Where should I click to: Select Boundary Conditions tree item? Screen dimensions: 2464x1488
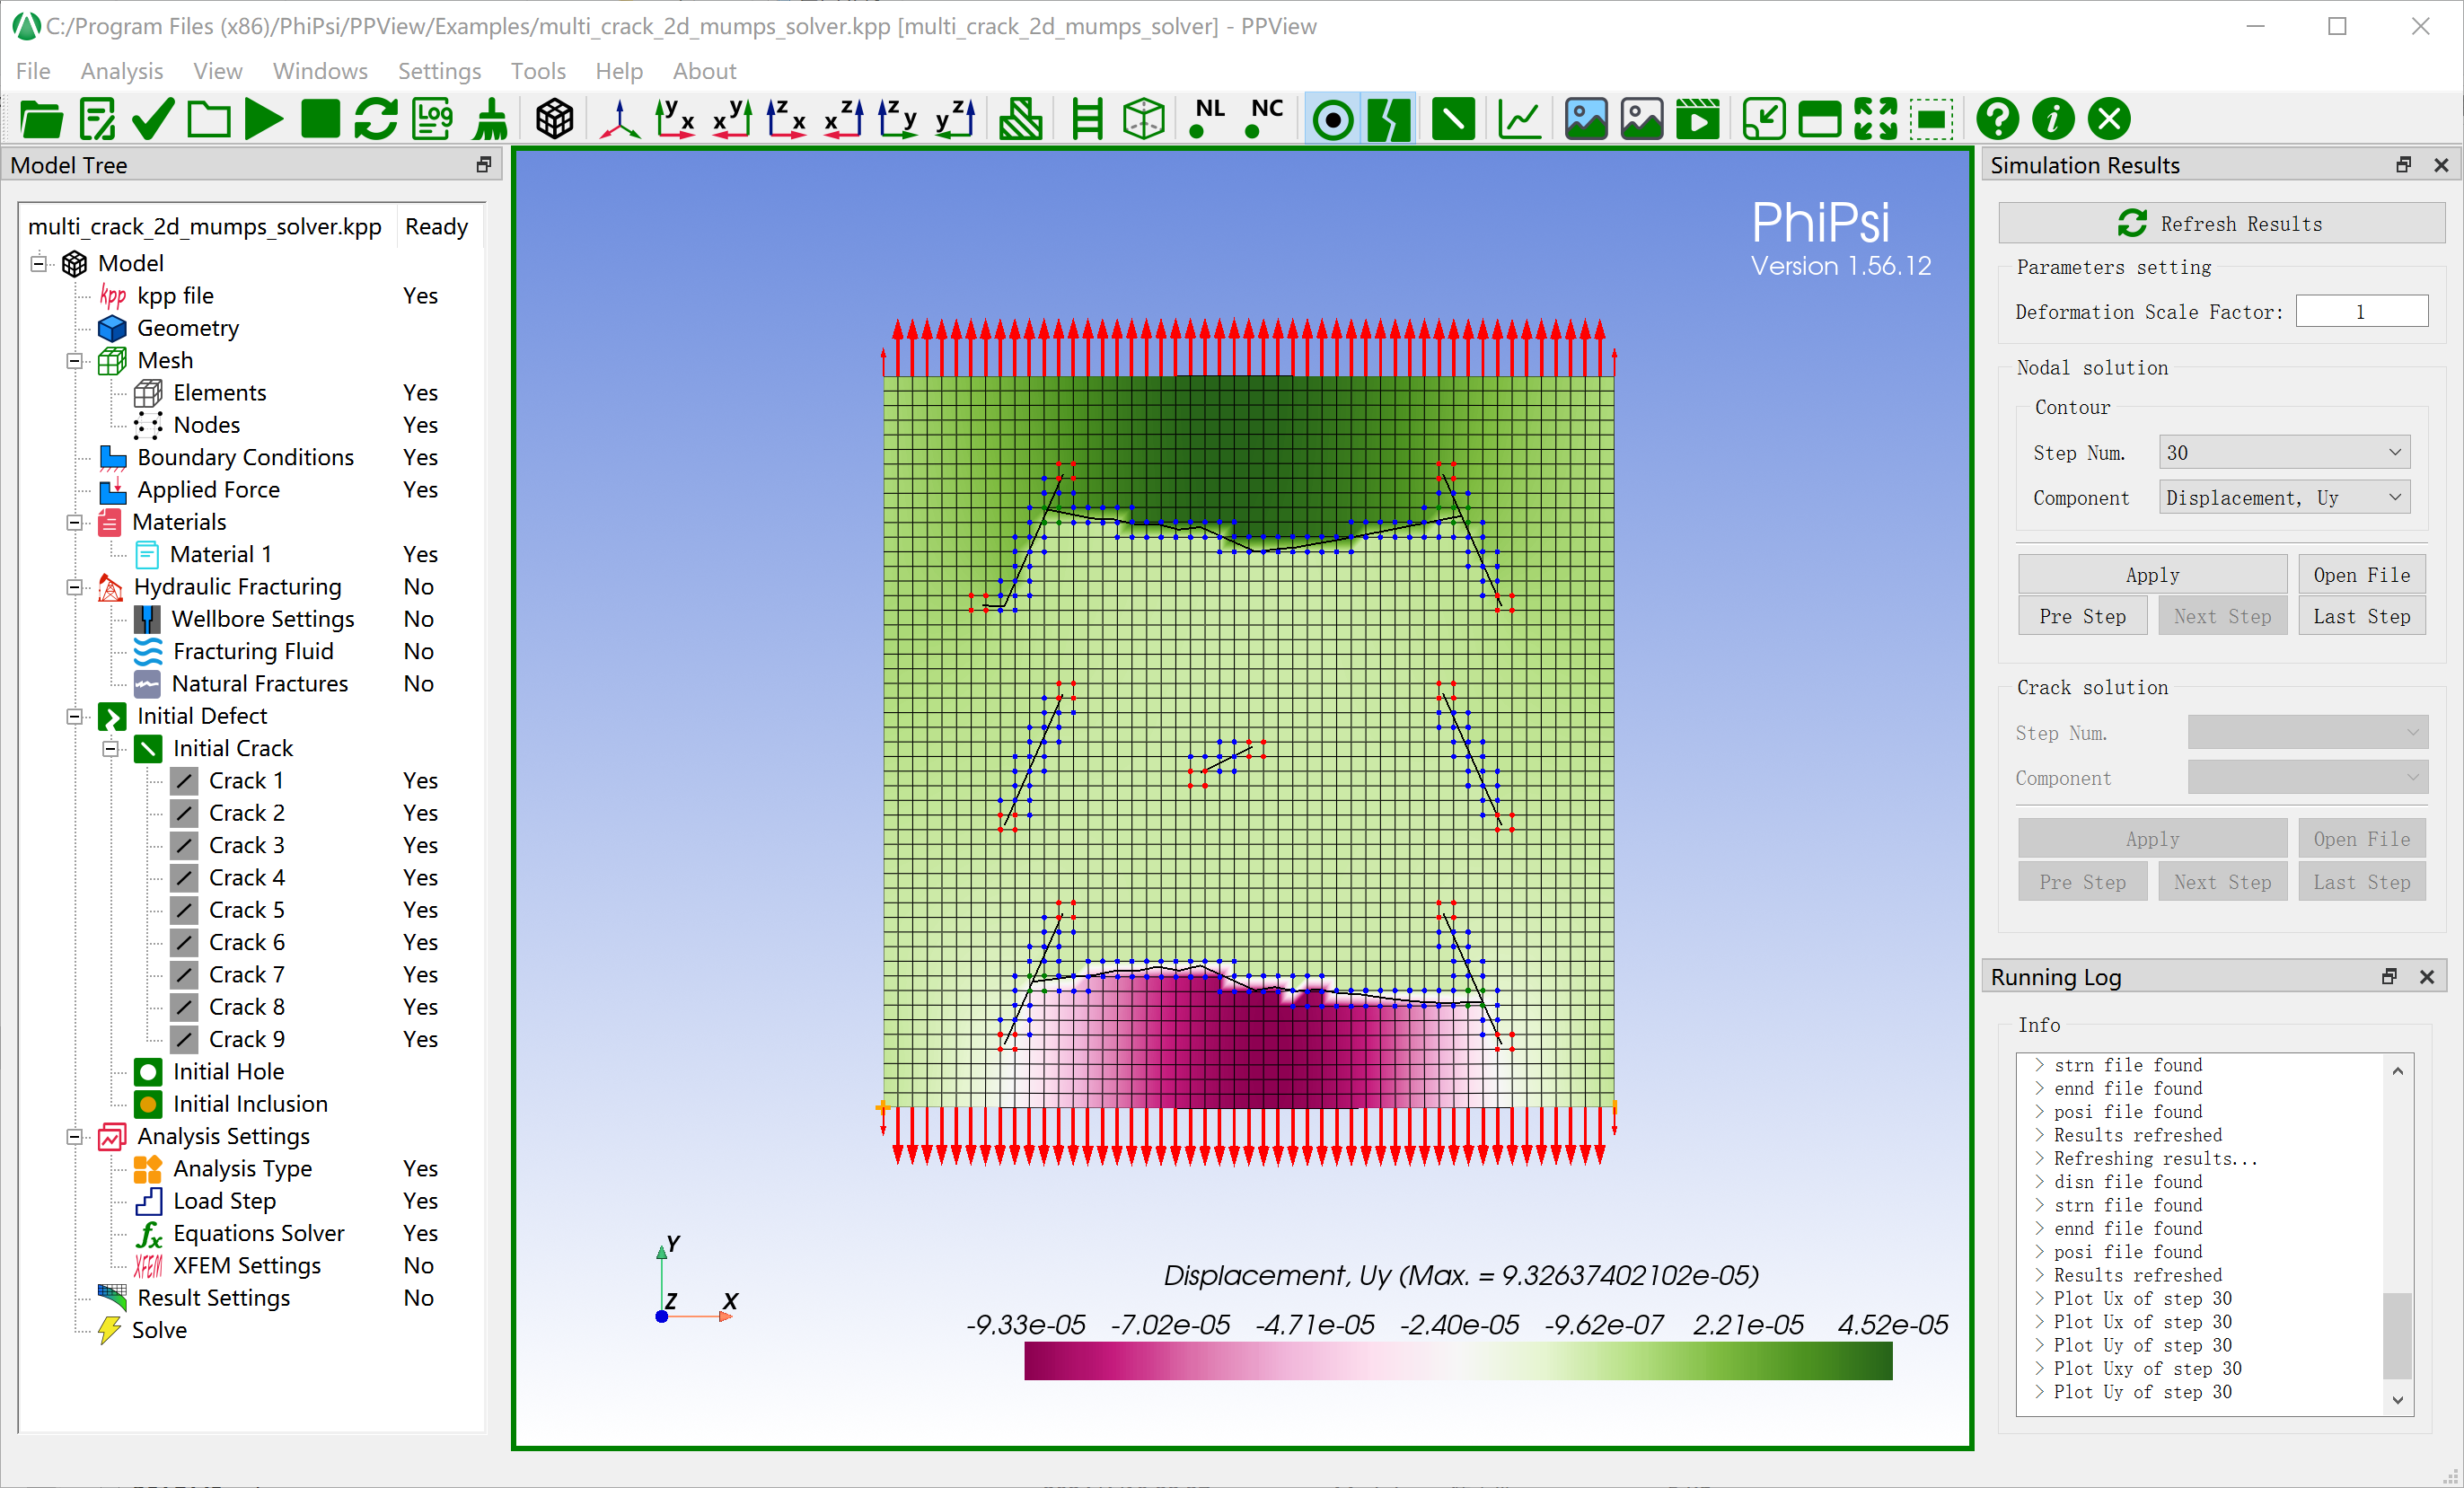tap(245, 457)
